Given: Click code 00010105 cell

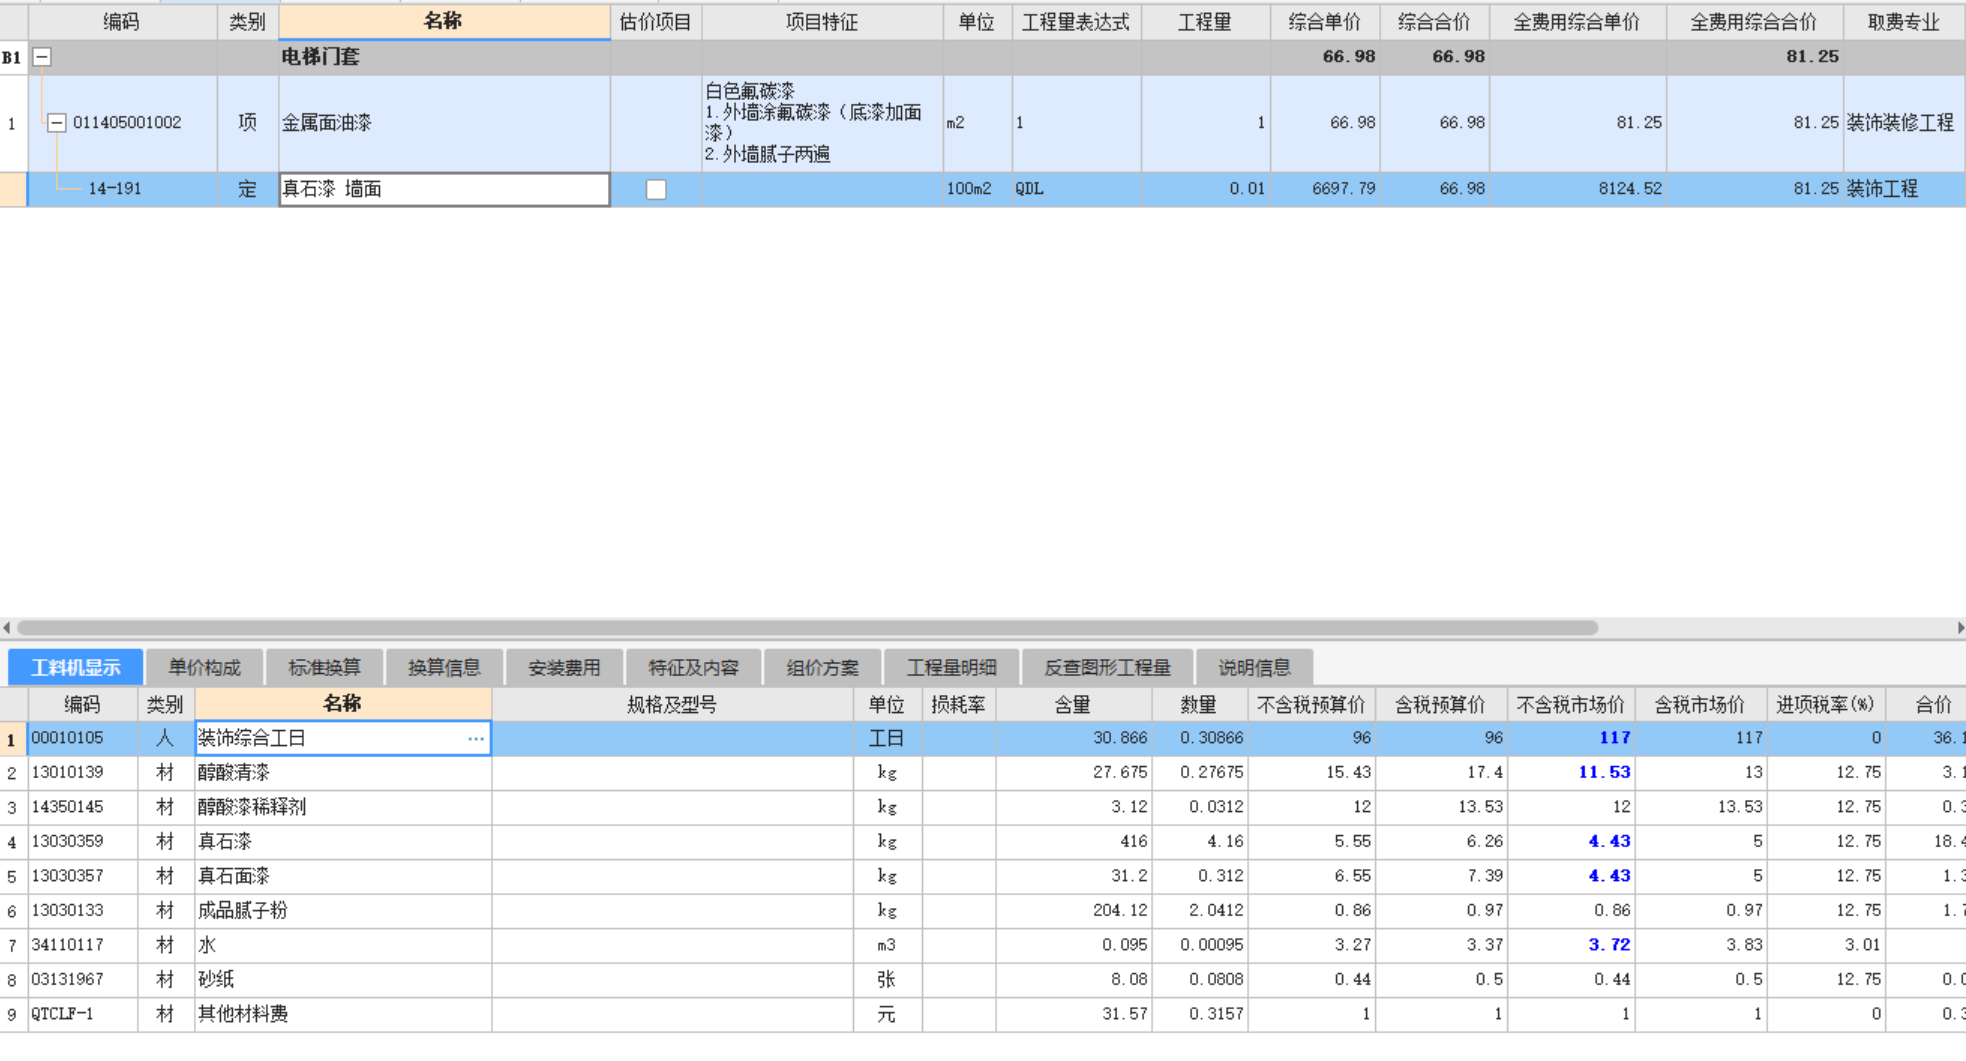Looking at the screenshot, I should click(x=82, y=738).
